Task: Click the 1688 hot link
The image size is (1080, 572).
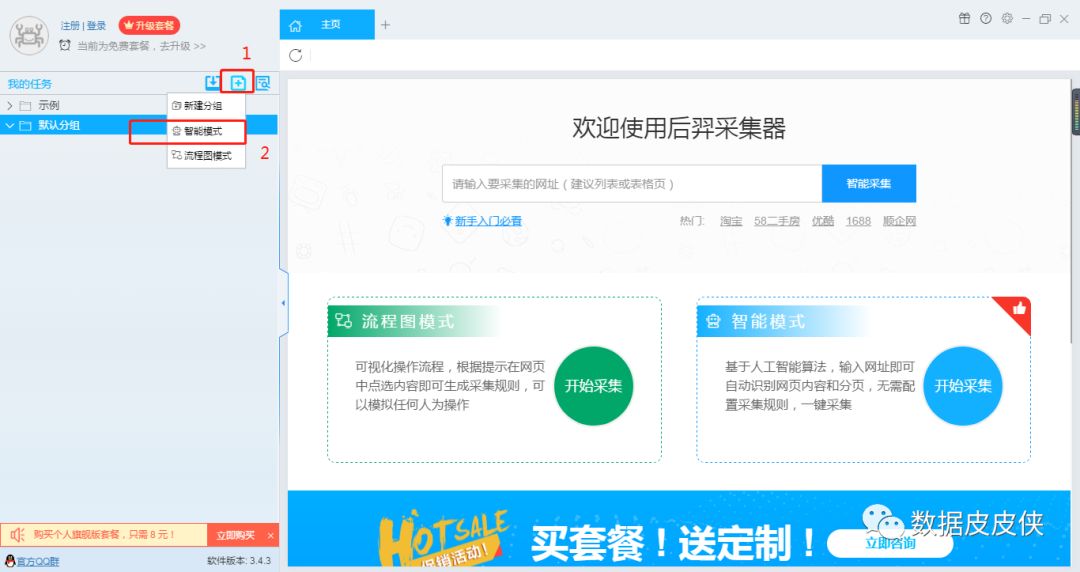Action: (858, 221)
